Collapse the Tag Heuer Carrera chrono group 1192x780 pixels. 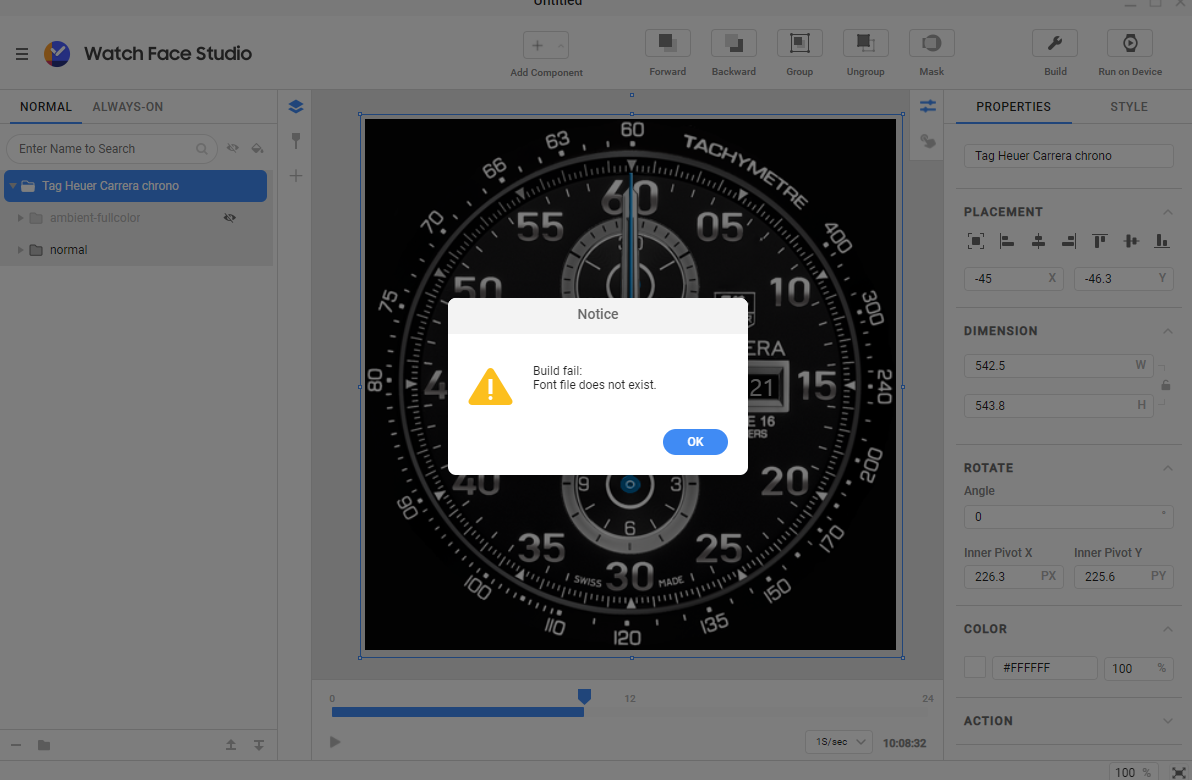(x=13, y=186)
